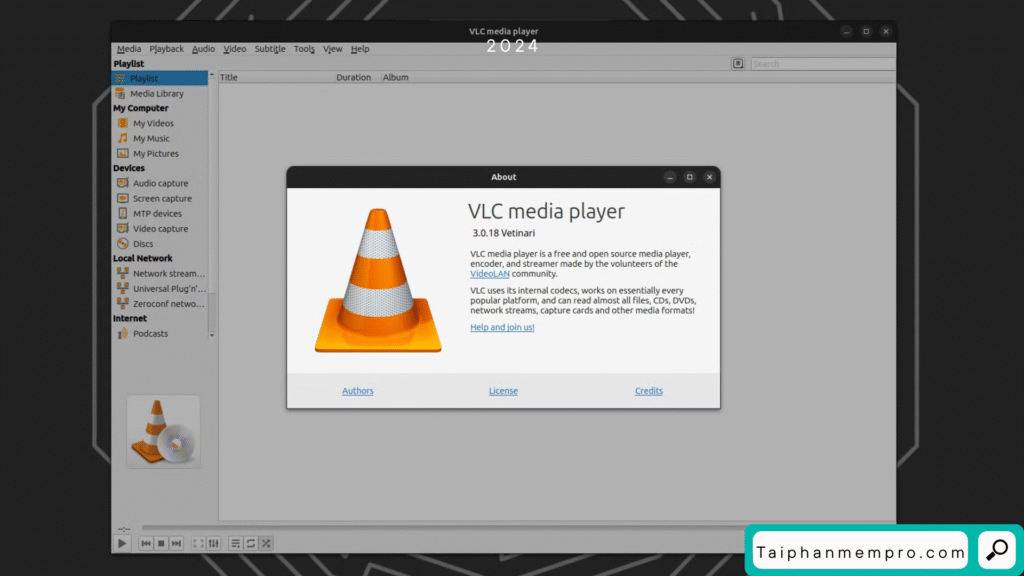
Task: Skip to next media track
Action: [176, 543]
